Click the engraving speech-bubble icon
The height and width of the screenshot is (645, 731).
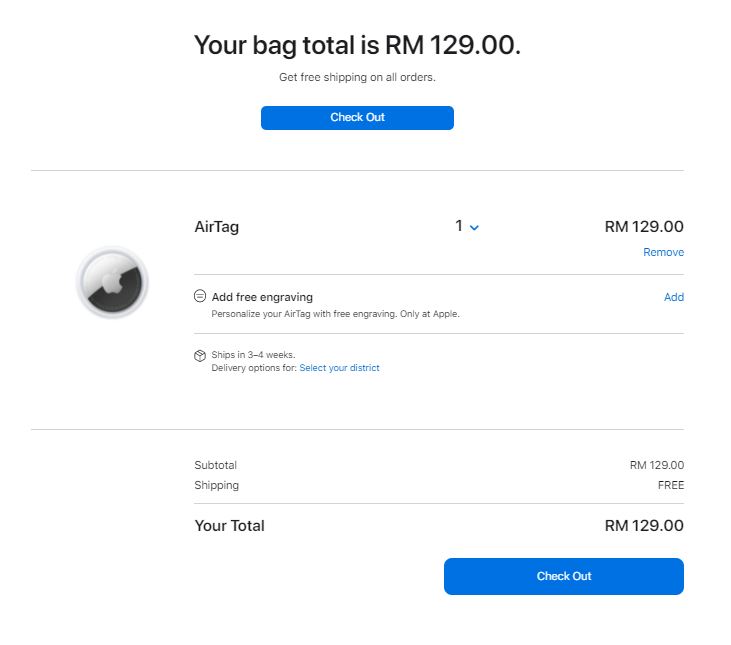click(200, 297)
